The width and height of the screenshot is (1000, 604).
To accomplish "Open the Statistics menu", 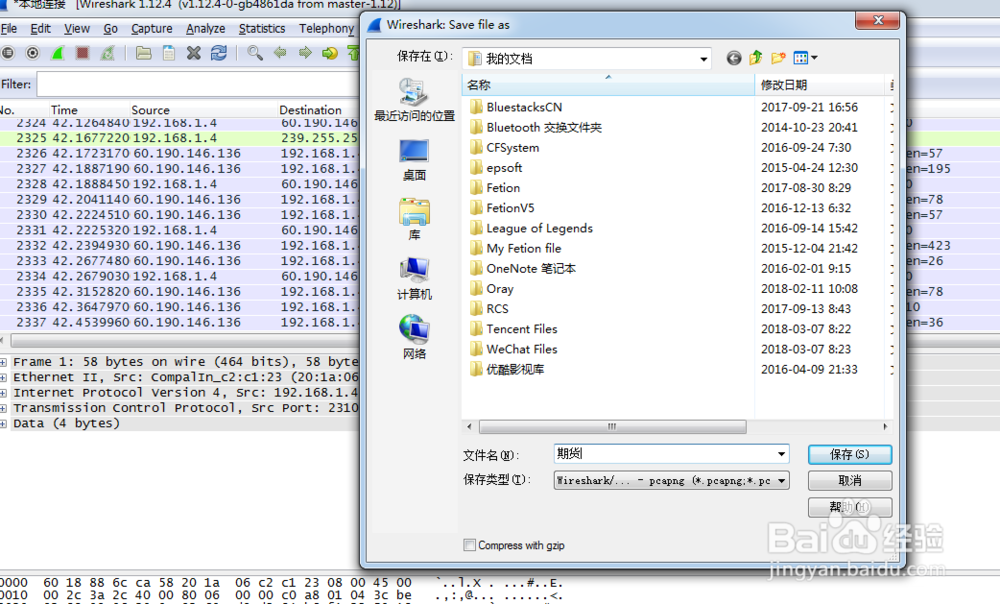I will point(262,29).
